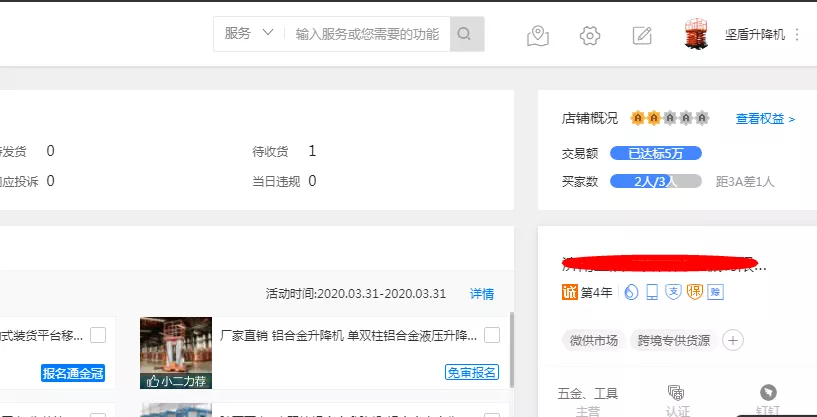
Task: Click the 诚信通 orange badge icon
Action: (570, 292)
